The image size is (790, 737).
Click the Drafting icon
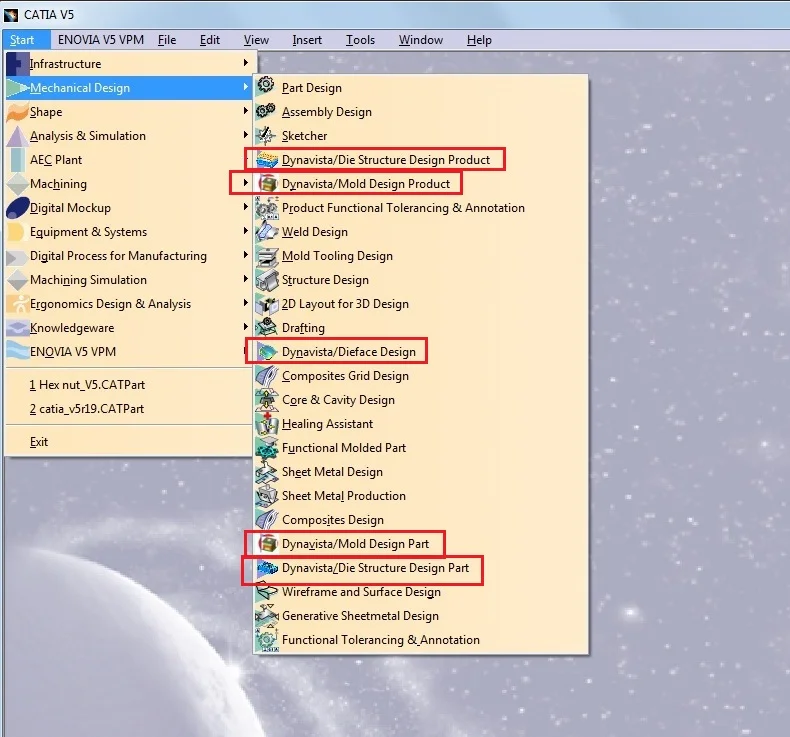coord(267,327)
